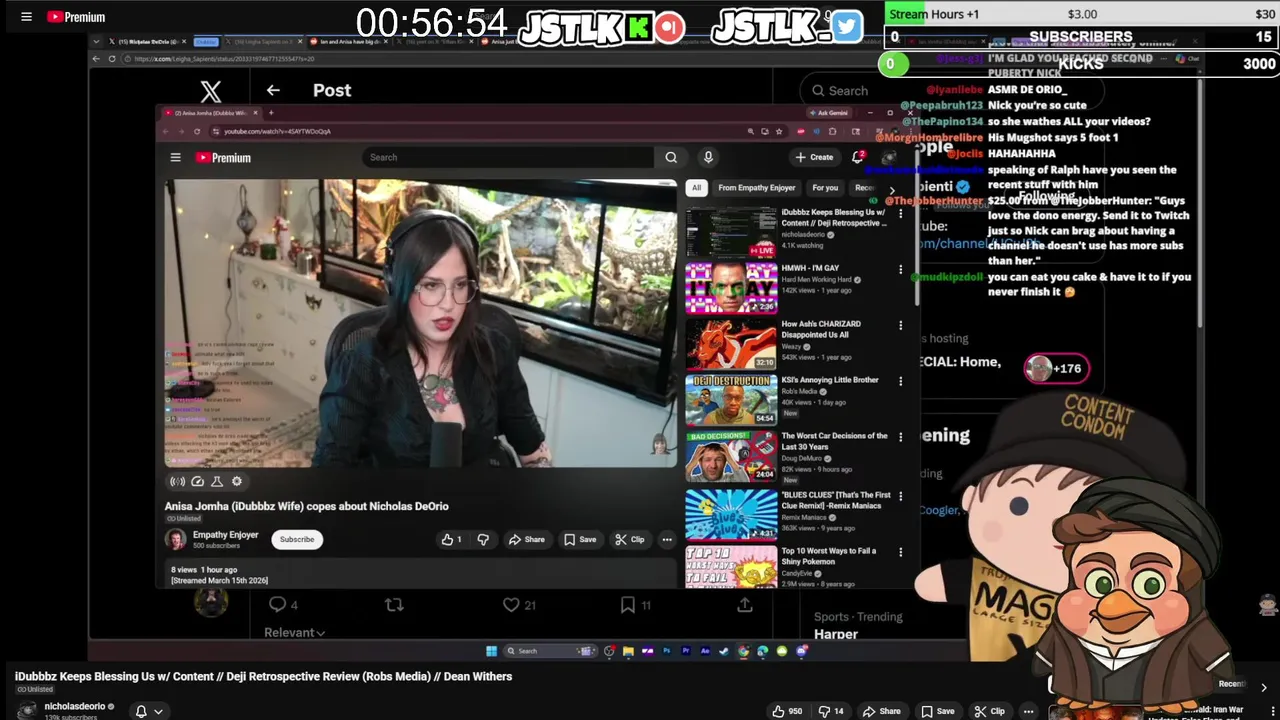Viewport: 1280px width, 720px height.
Task: Like the Anisa Jomha video
Action: [x=452, y=539]
